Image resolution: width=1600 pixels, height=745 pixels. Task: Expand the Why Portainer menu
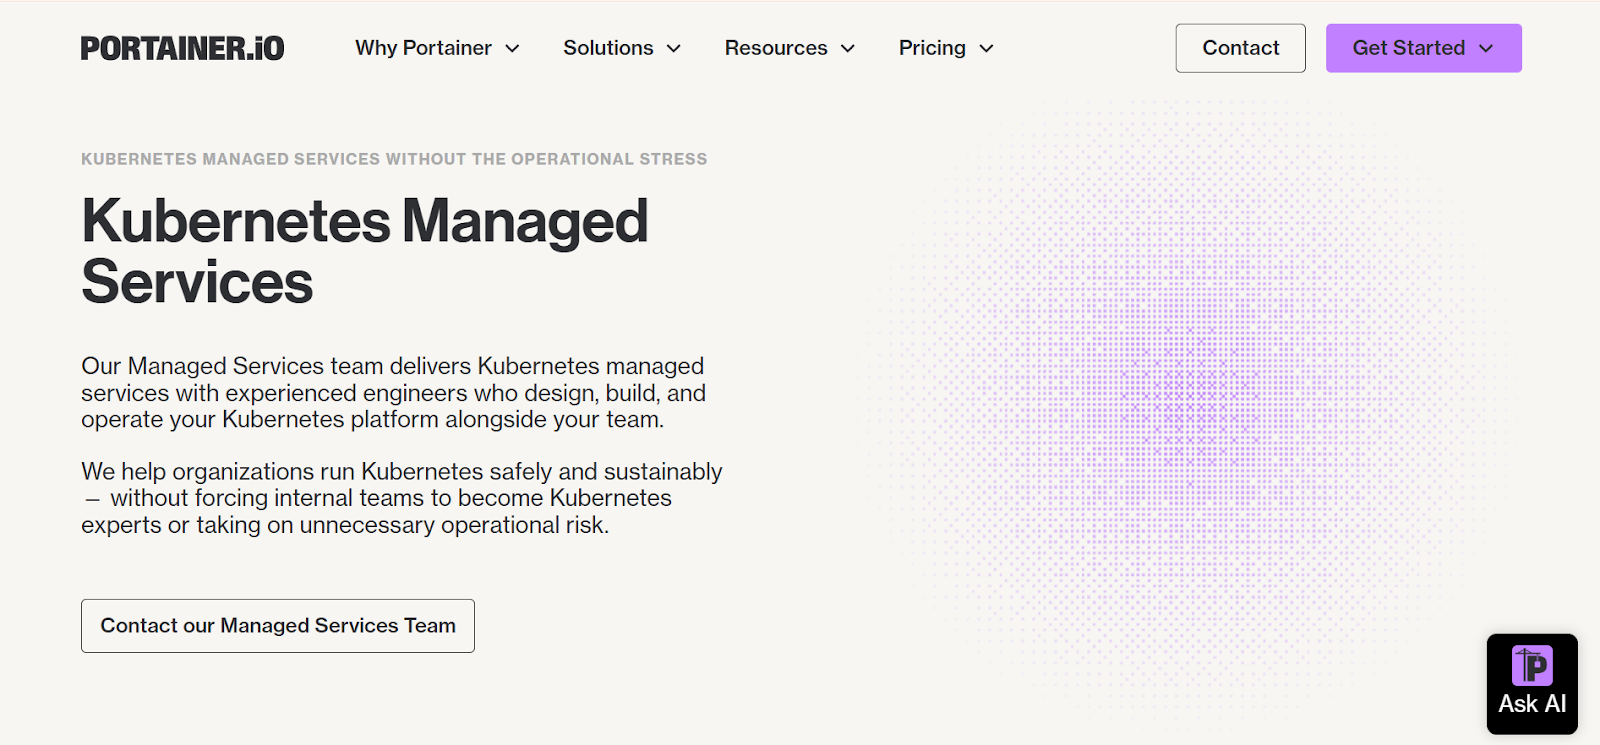pos(437,48)
